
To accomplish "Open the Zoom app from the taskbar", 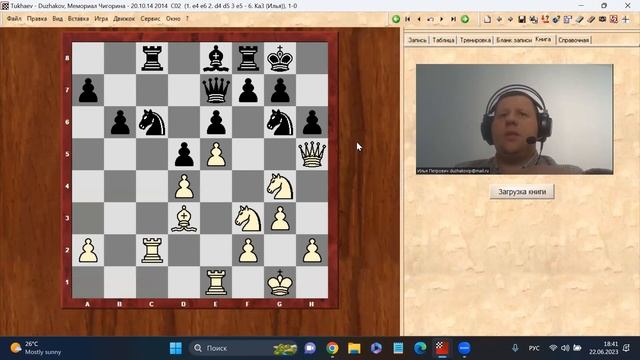I will [x=464, y=348].
